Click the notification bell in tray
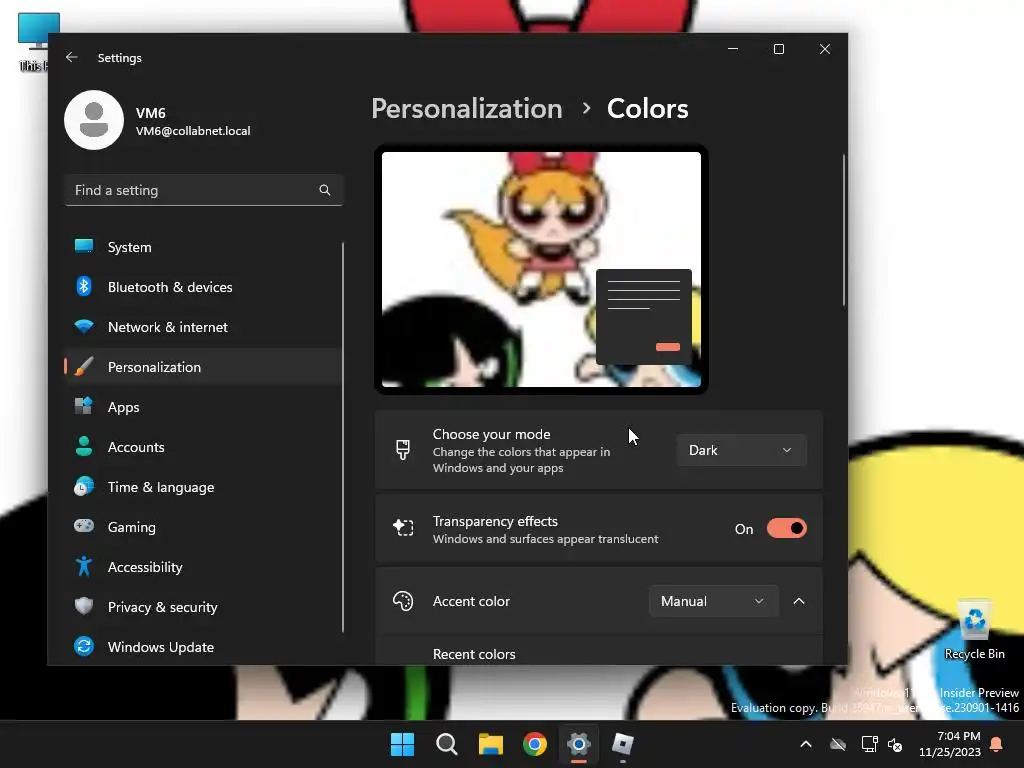The height and width of the screenshot is (768, 1024). pos(996,744)
